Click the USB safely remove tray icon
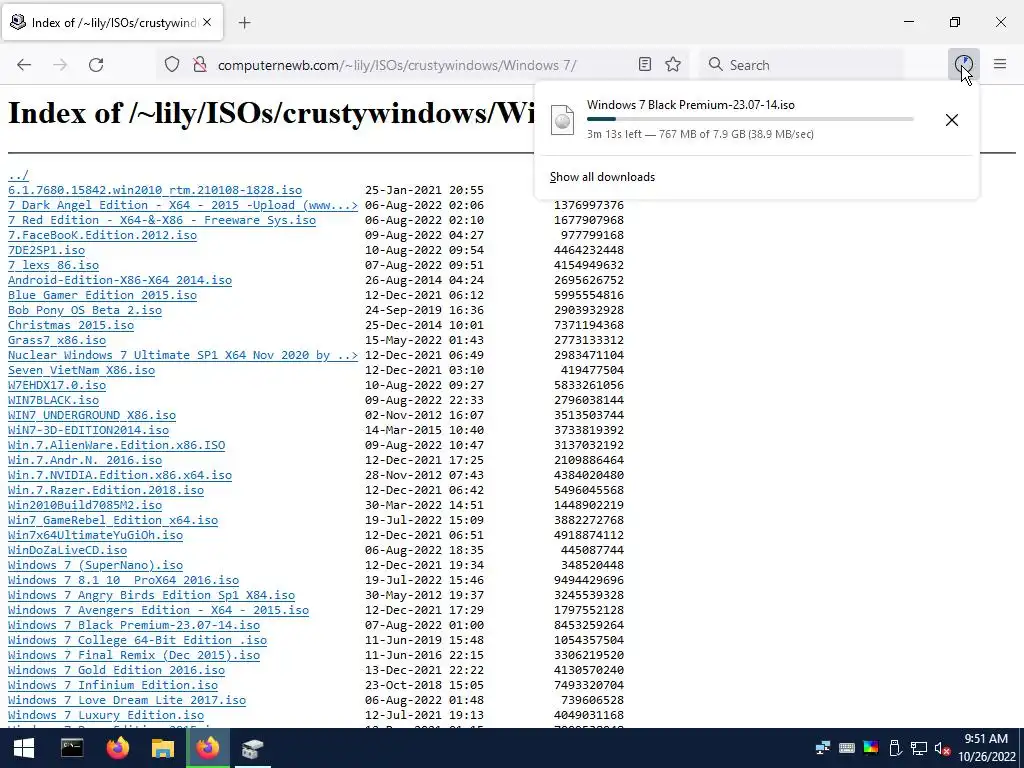The image size is (1024, 768). 895,748
